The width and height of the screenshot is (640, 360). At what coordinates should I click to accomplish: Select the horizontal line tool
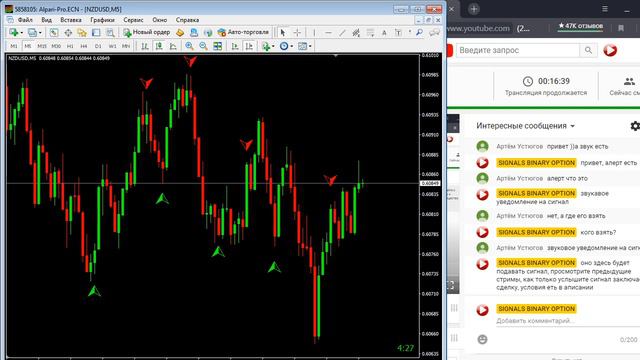point(328,33)
